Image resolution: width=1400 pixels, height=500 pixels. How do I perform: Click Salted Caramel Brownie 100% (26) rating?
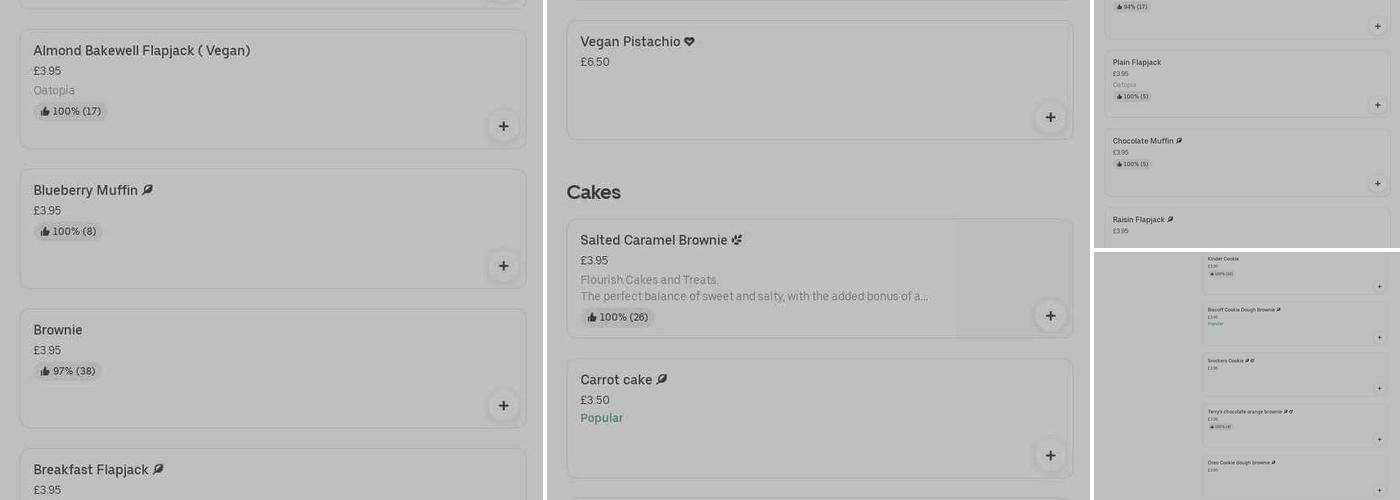pyautogui.click(x=617, y=317)
